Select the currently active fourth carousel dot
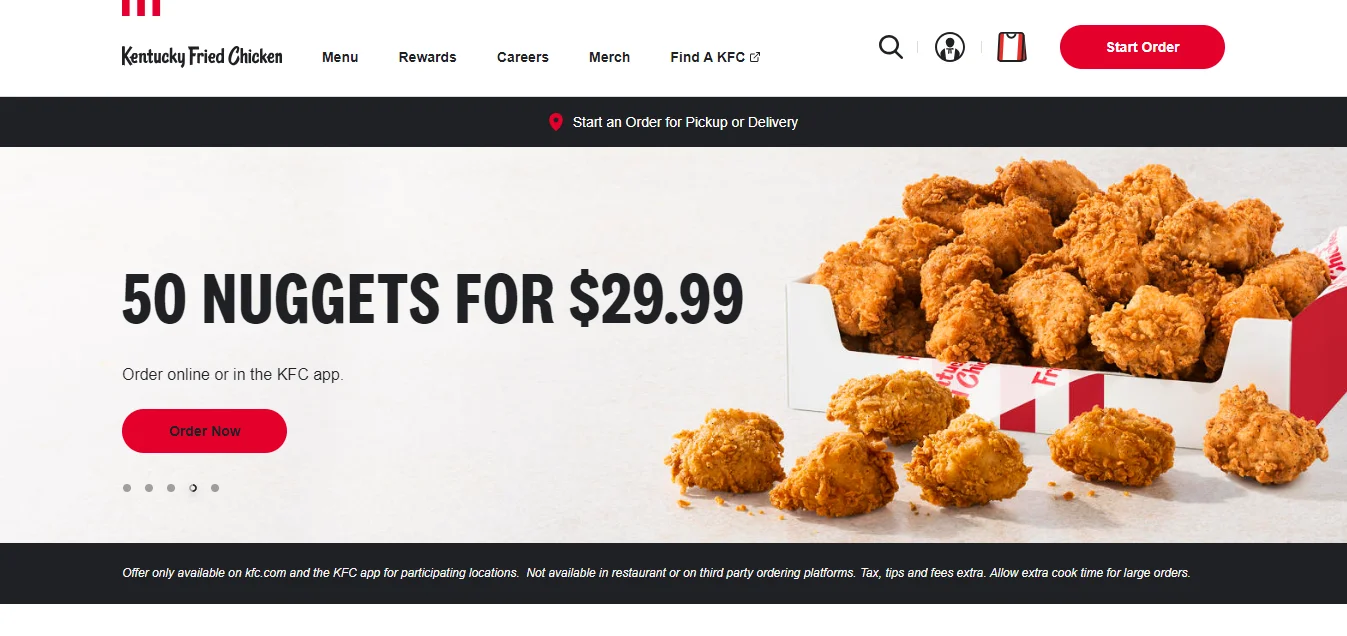Screen dimensions: 1347x636 pos(193,488)
